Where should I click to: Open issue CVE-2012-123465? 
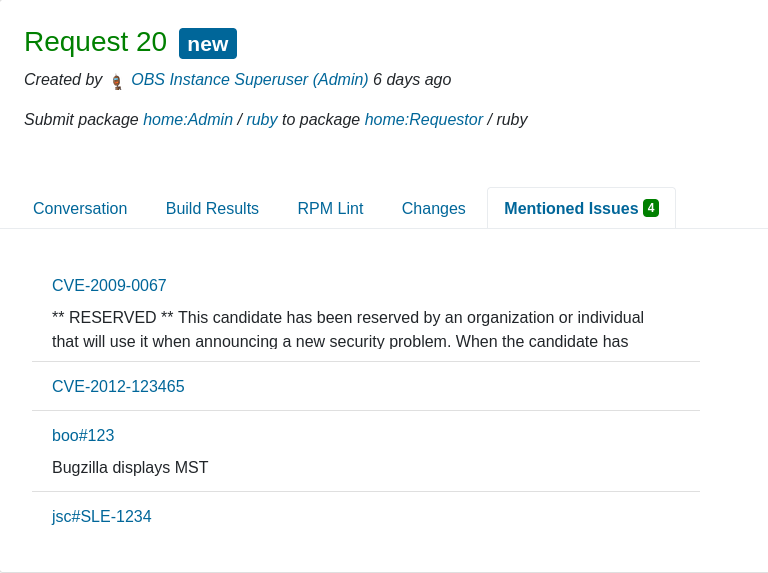coord(118,386)
